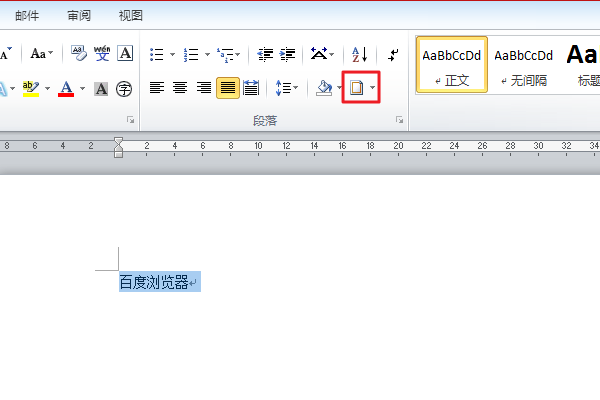The height and width of the screenshot is (400, 600).
Task: Apply paragraph shading paint bucket
Action: point(324,88)
